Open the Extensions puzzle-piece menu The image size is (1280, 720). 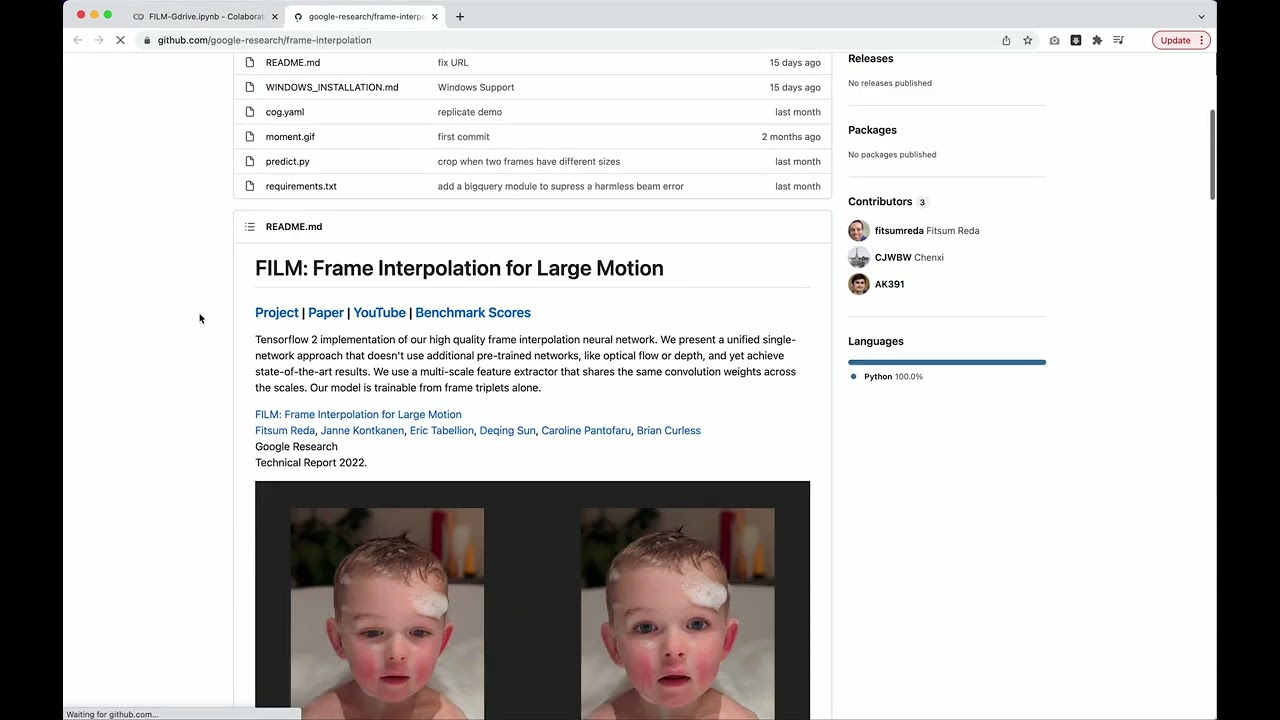(x=1097, y=40)
